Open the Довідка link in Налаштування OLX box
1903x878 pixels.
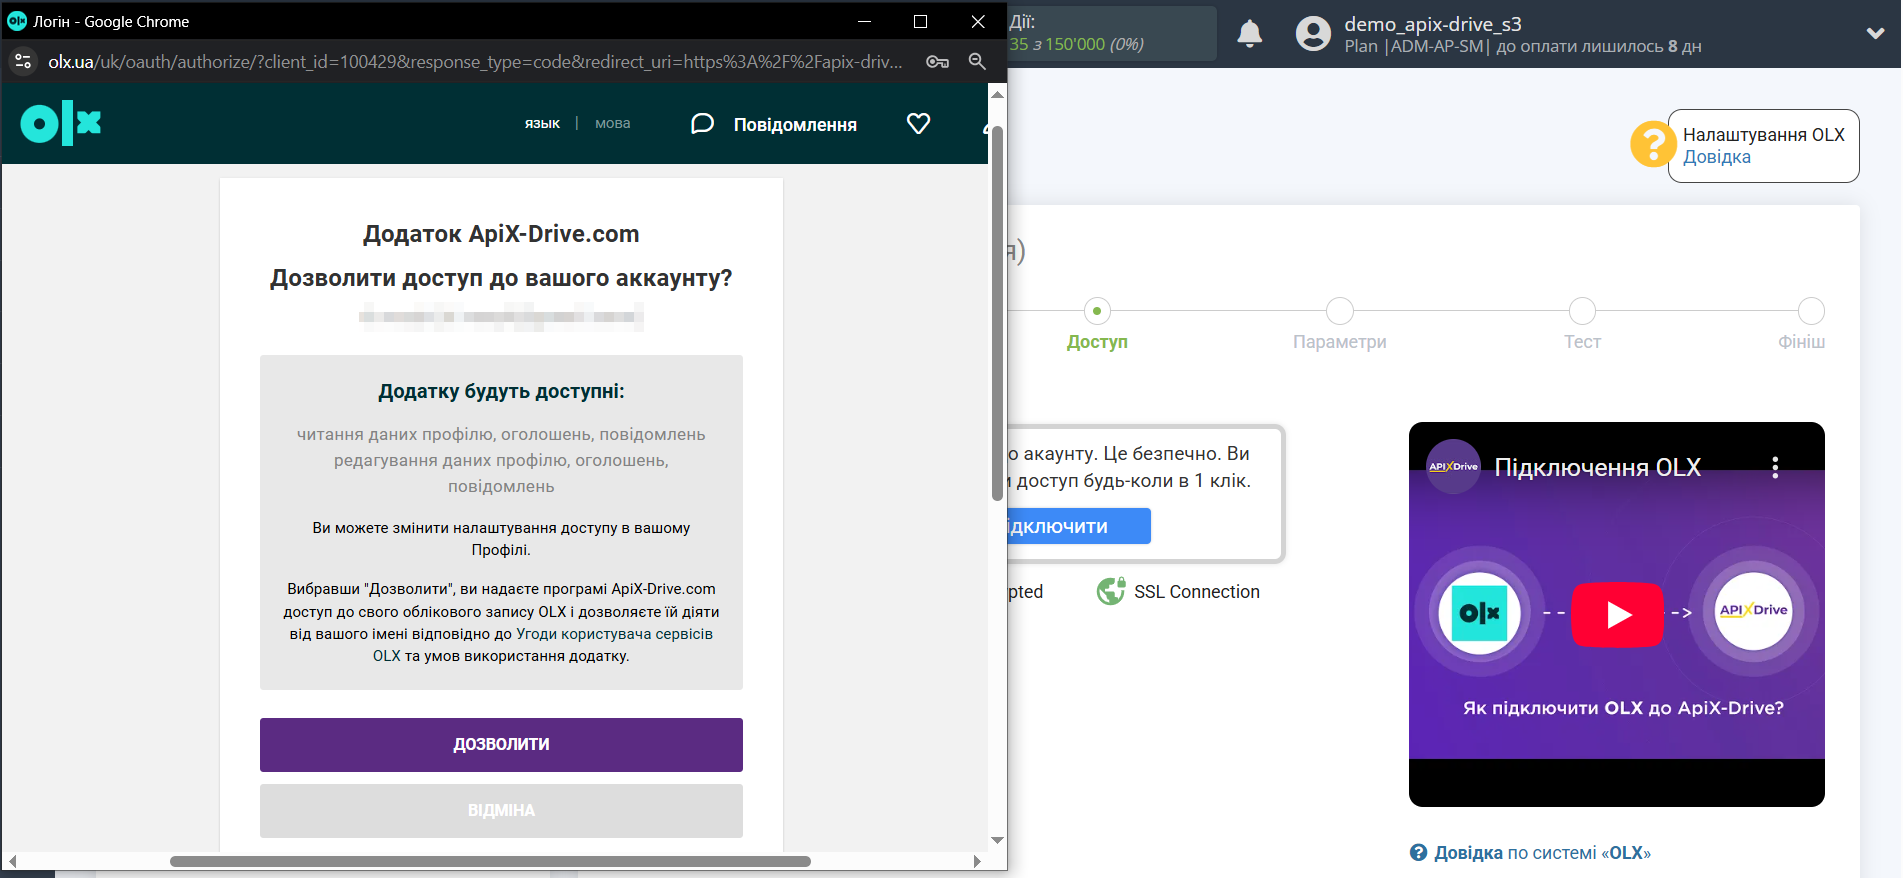pos(1716,157)
